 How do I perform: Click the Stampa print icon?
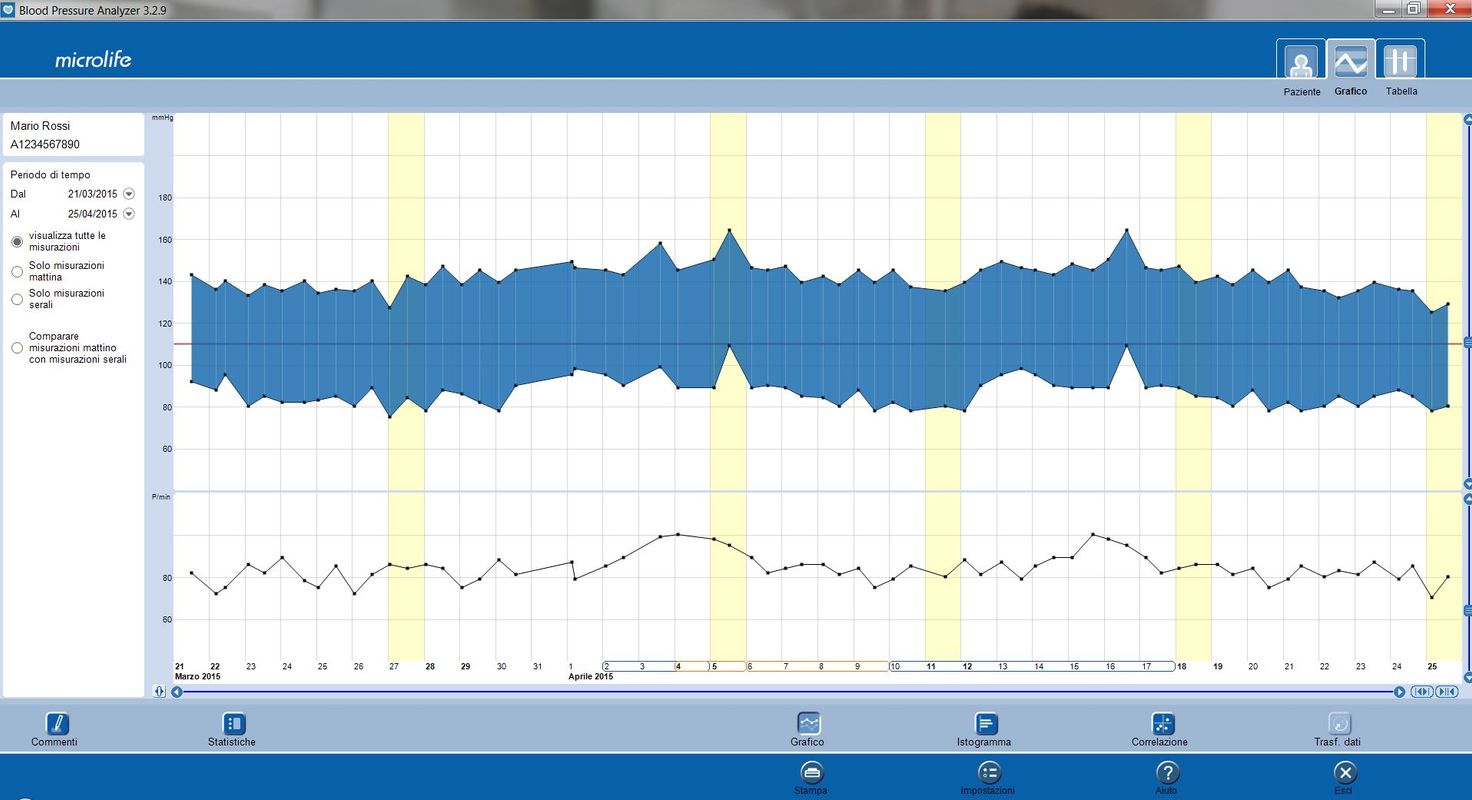click(811, 772)
